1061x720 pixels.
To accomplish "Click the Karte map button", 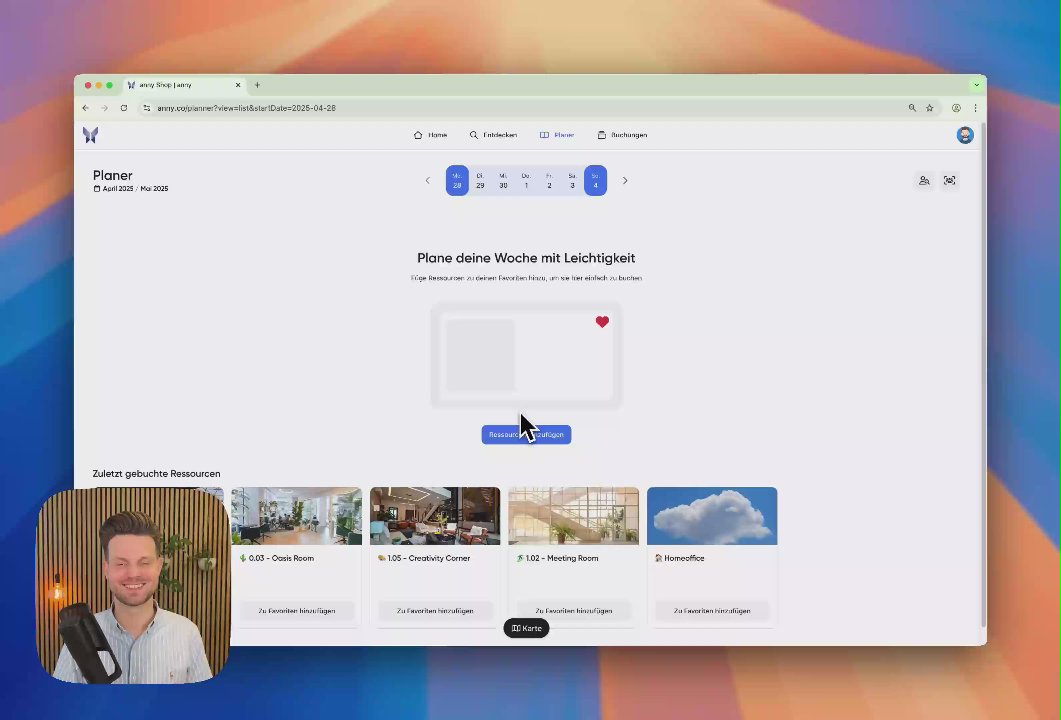I will 526,628.
